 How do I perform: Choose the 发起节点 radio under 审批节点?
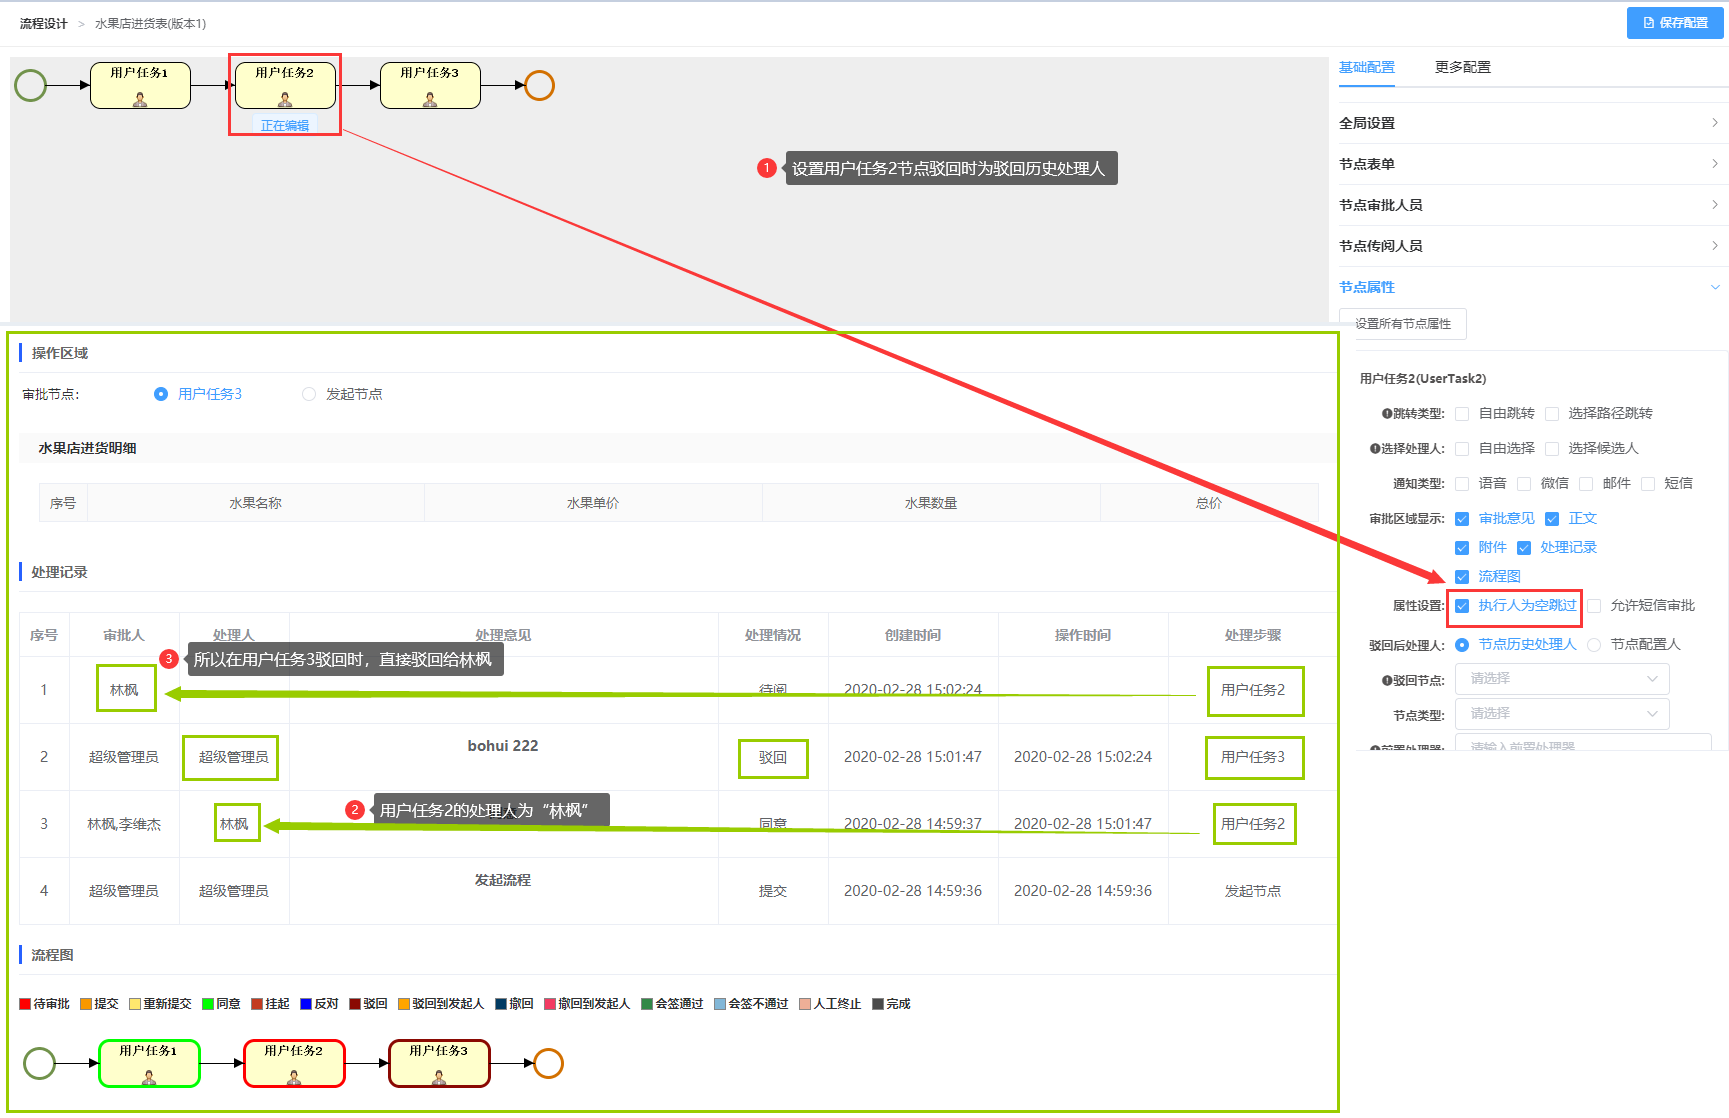pyautogui.click(x=309, y=394)
